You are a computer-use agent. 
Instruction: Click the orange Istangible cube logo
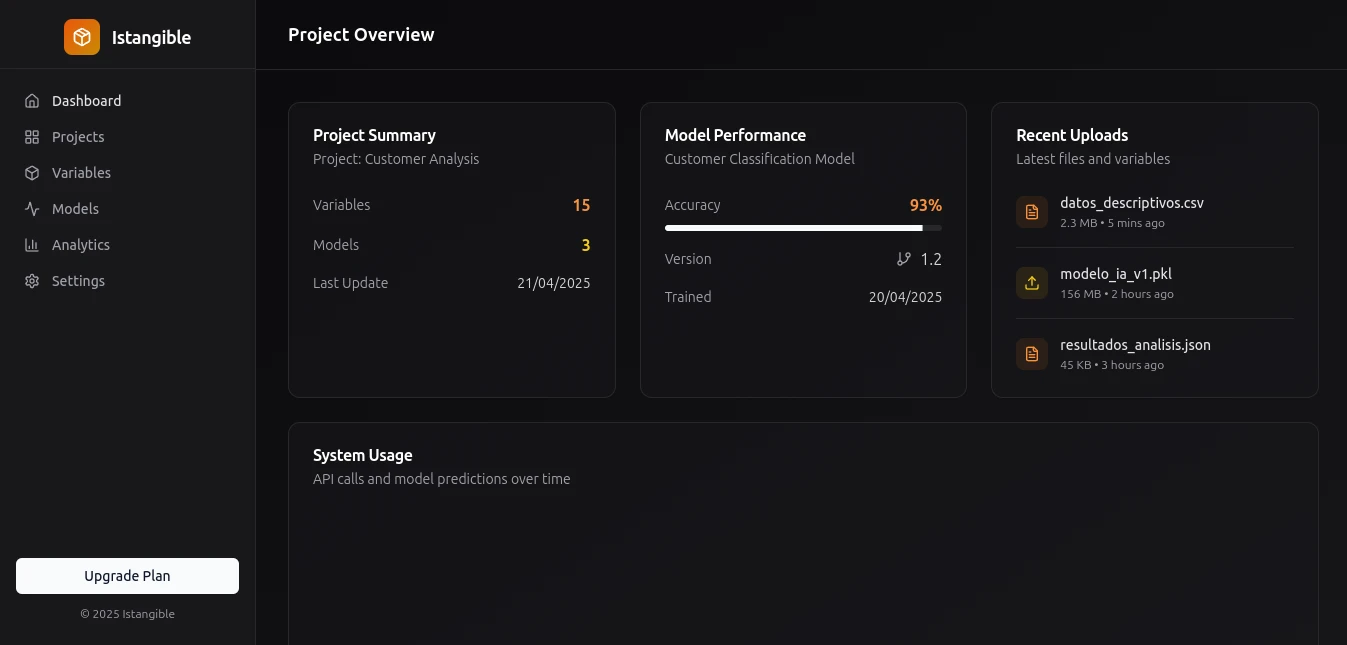click(82, 38)
